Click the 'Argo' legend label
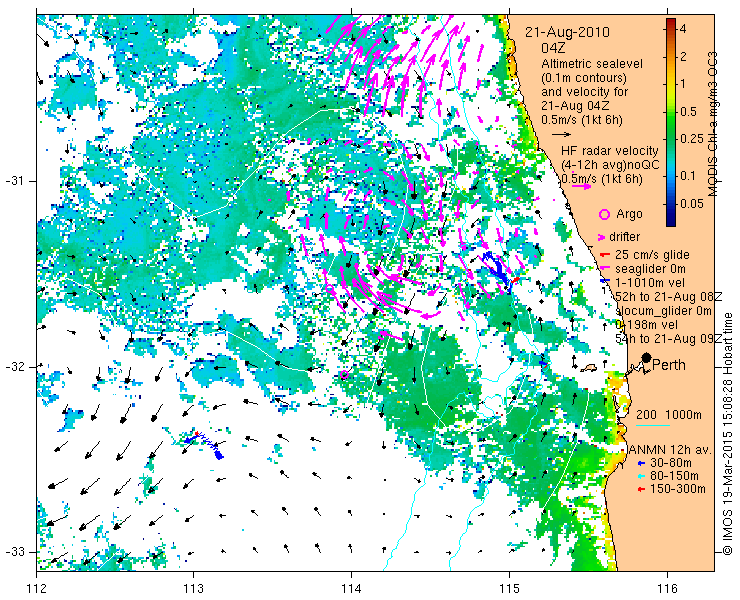Image resolution: width=740 pixels, height=600 pixels. (629, 214)
